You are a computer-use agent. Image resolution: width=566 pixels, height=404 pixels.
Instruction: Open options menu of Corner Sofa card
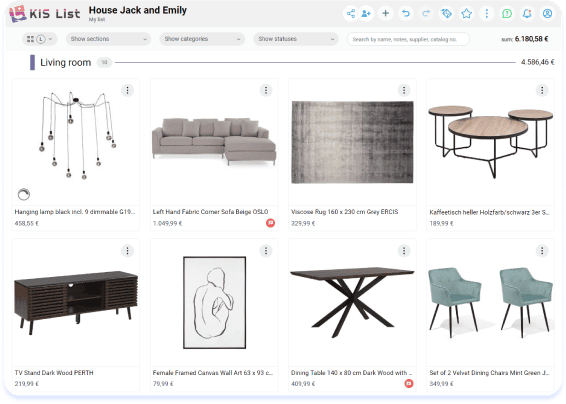coord(266,90)
